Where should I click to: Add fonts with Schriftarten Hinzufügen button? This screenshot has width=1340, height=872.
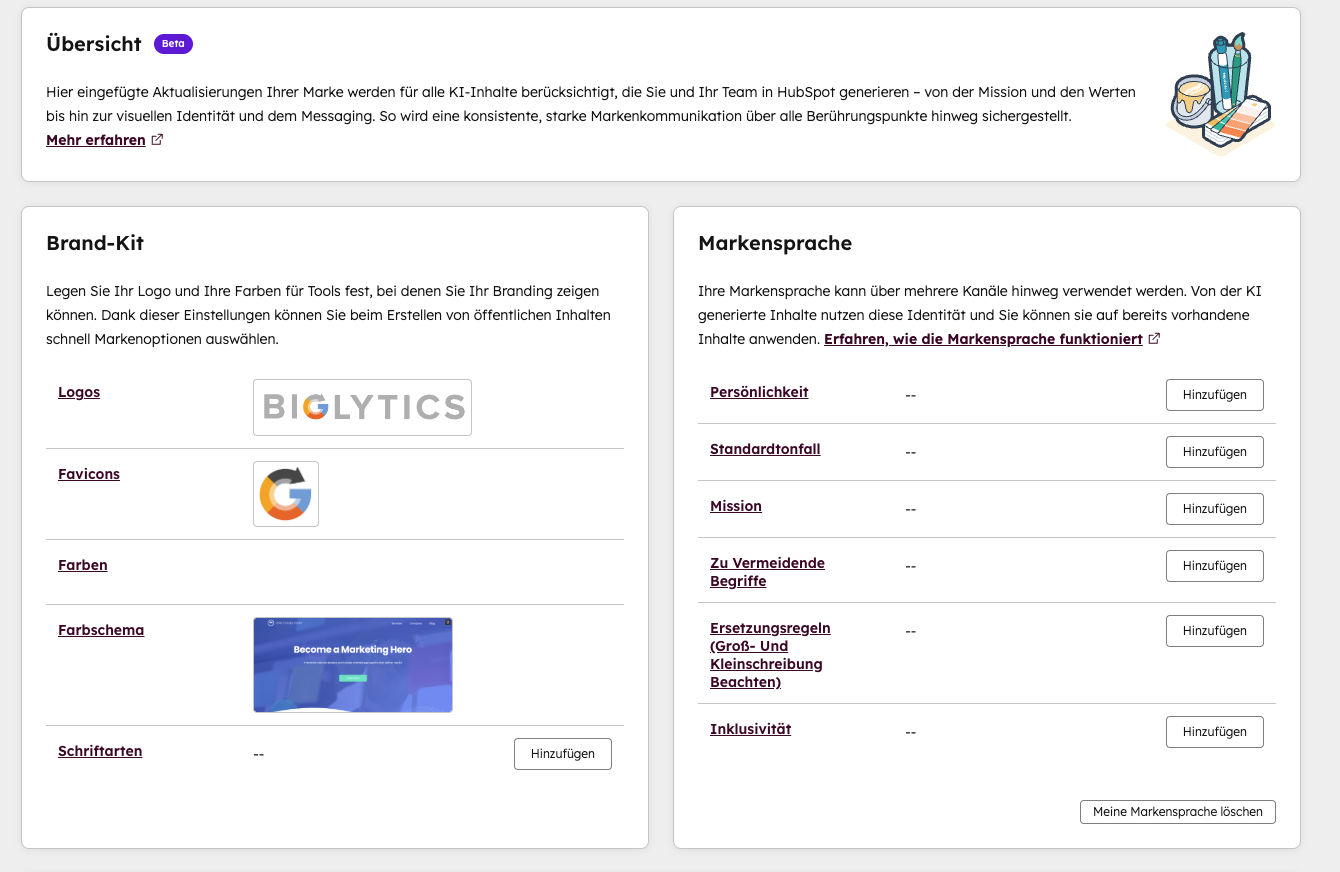(x=562, y=754)
